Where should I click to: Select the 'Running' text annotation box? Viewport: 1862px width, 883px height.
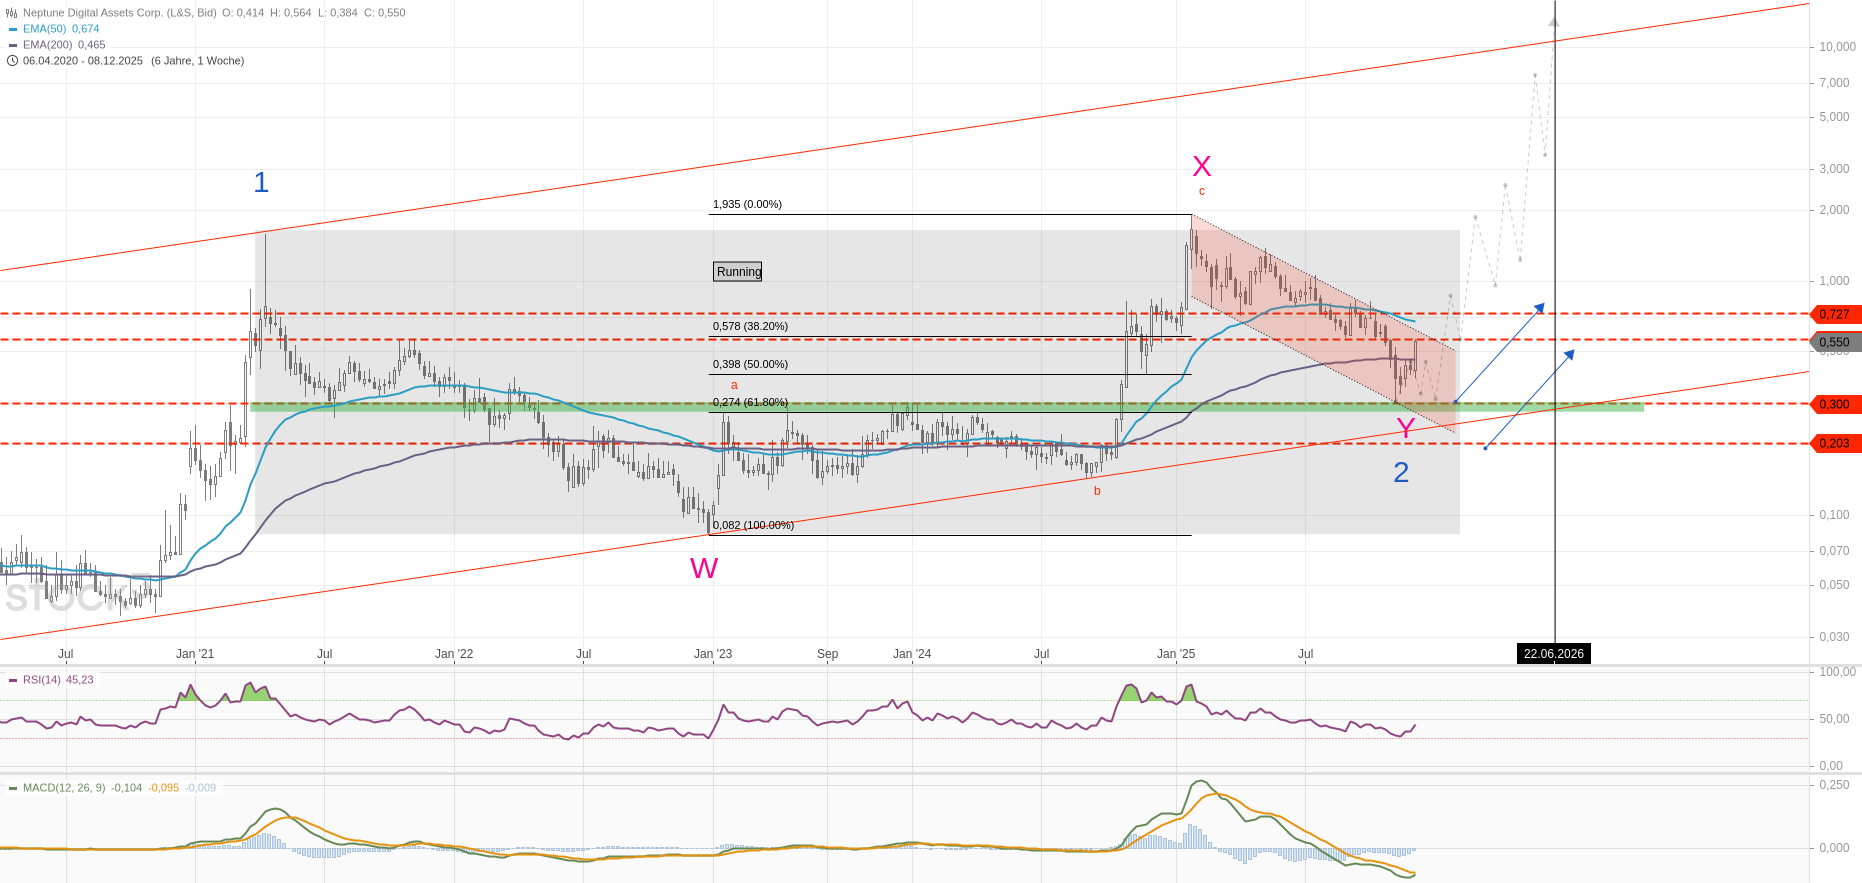coord(738,272)
